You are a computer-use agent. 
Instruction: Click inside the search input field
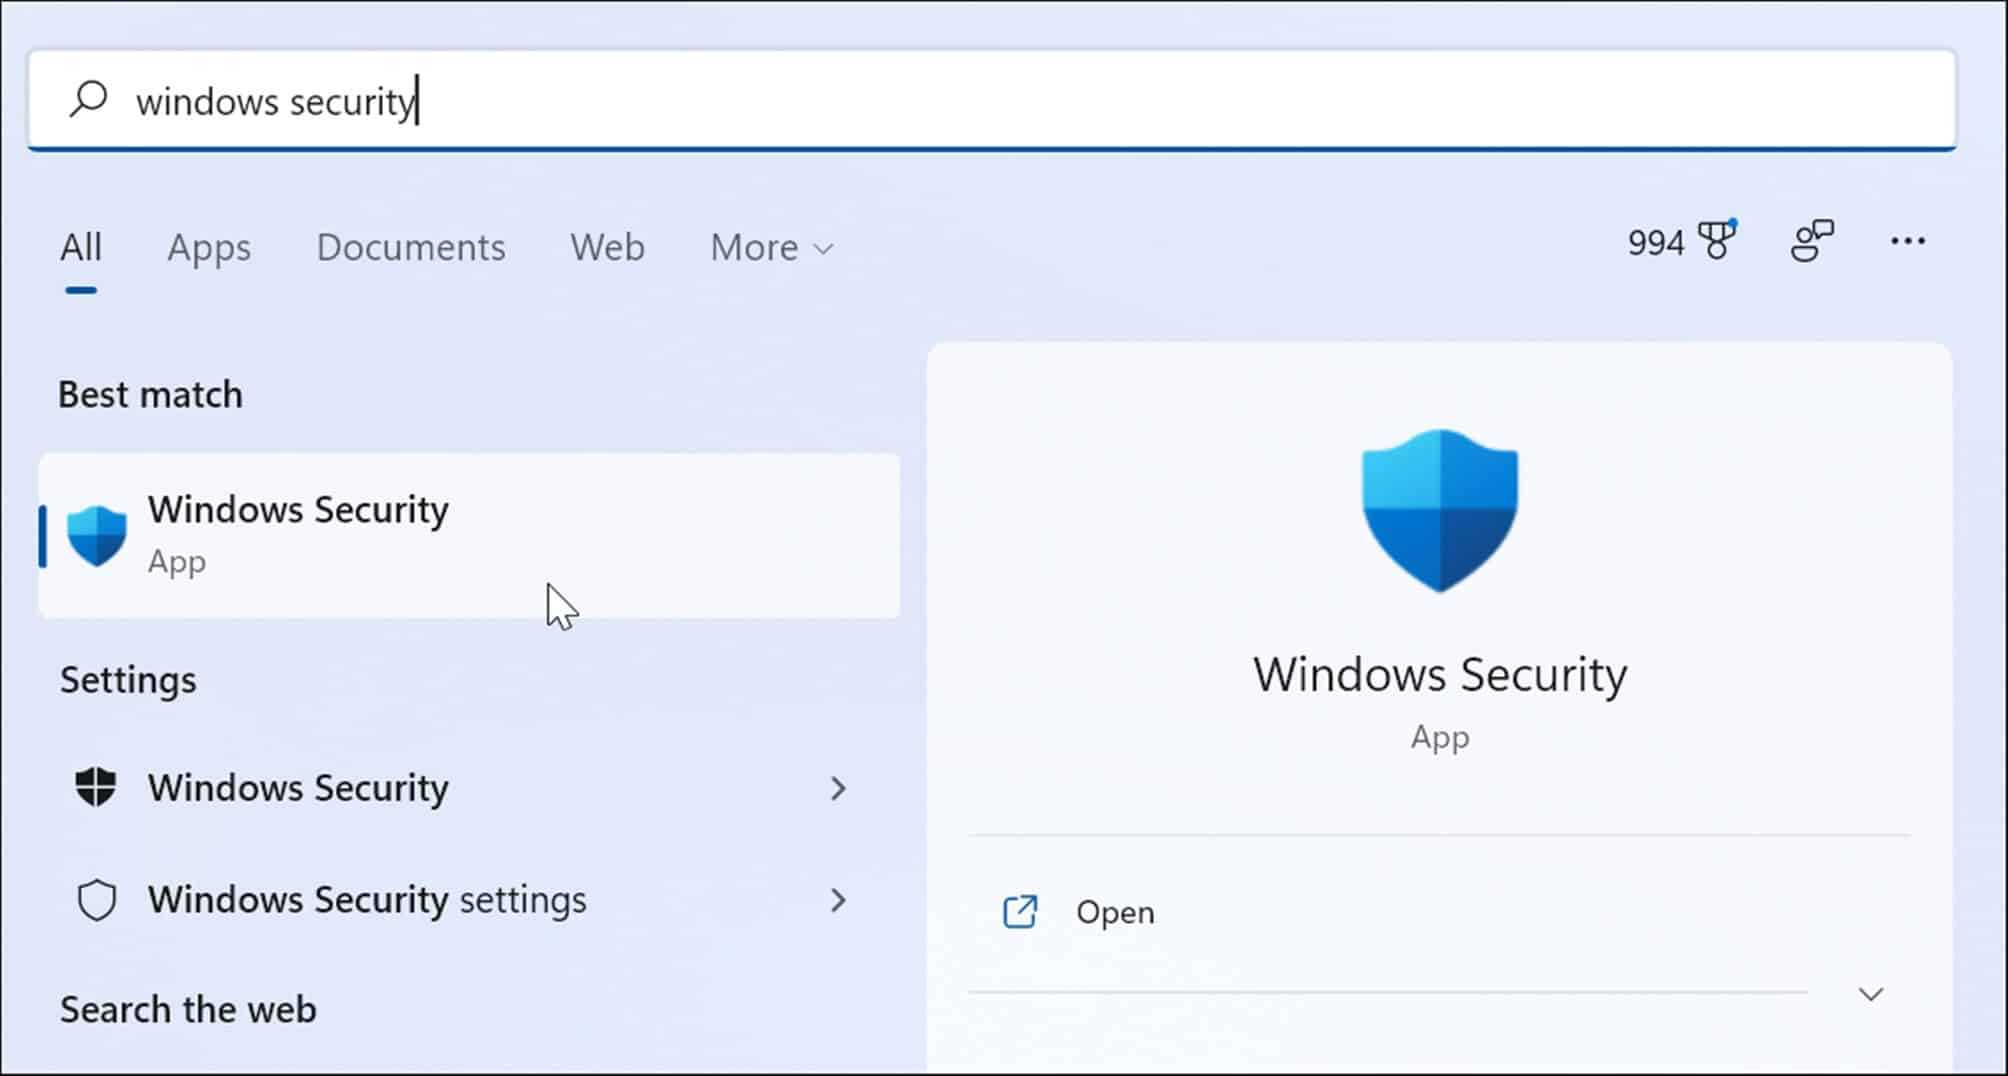(x=600, y=99)
